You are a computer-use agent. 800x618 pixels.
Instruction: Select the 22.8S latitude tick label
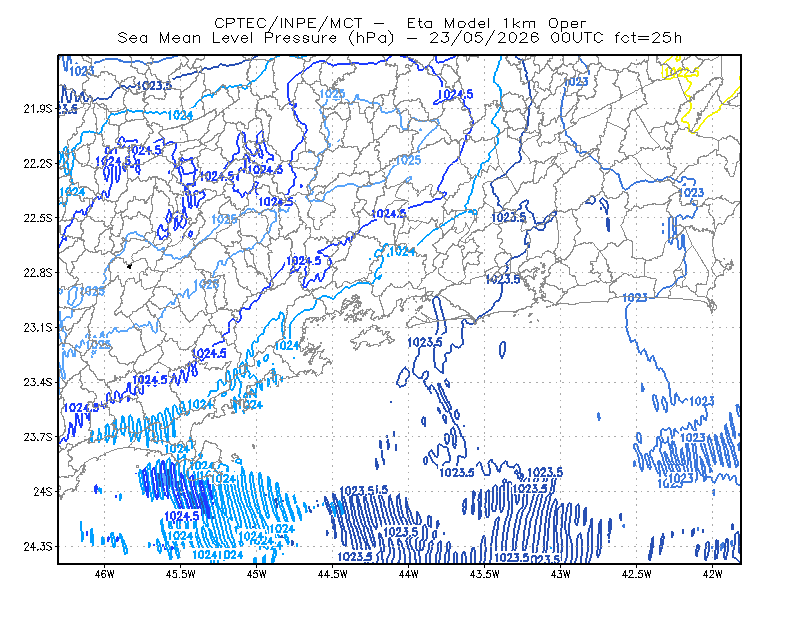(x=38, y=273)
